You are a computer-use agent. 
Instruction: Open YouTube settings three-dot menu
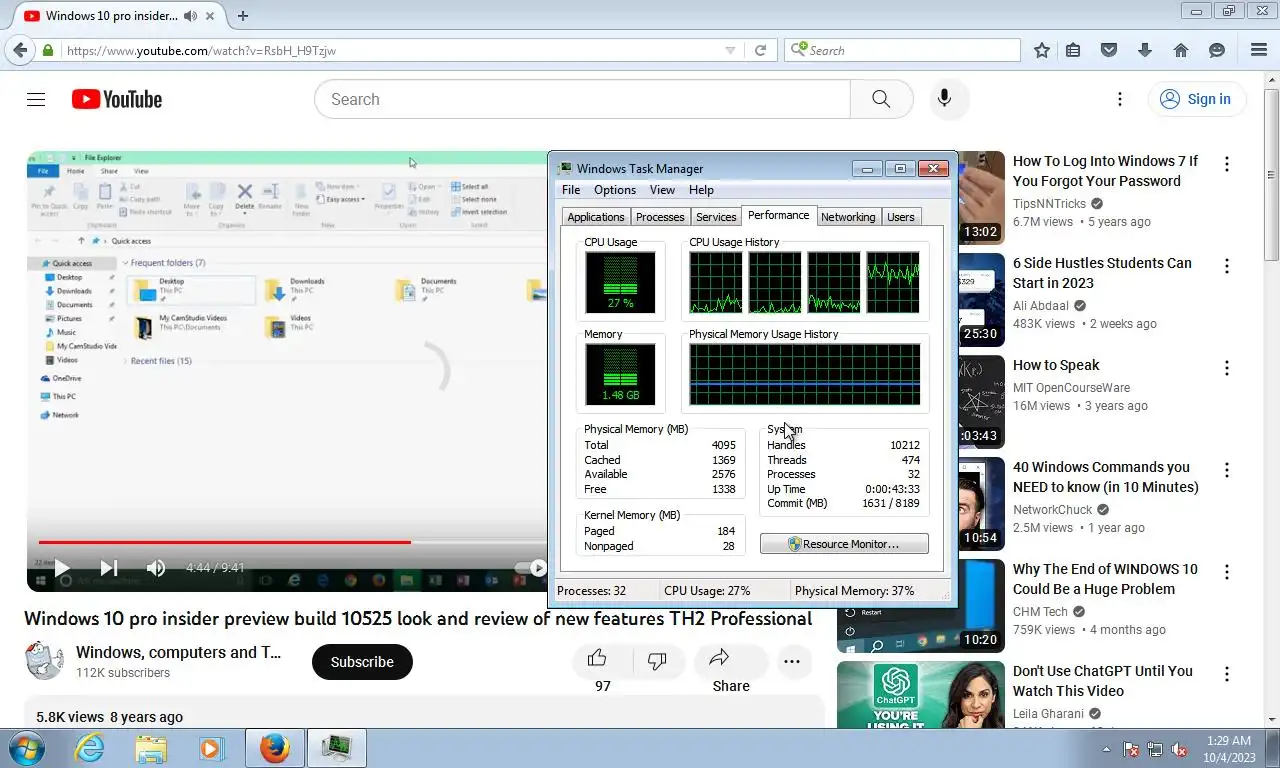click(x=1120, y=99)
